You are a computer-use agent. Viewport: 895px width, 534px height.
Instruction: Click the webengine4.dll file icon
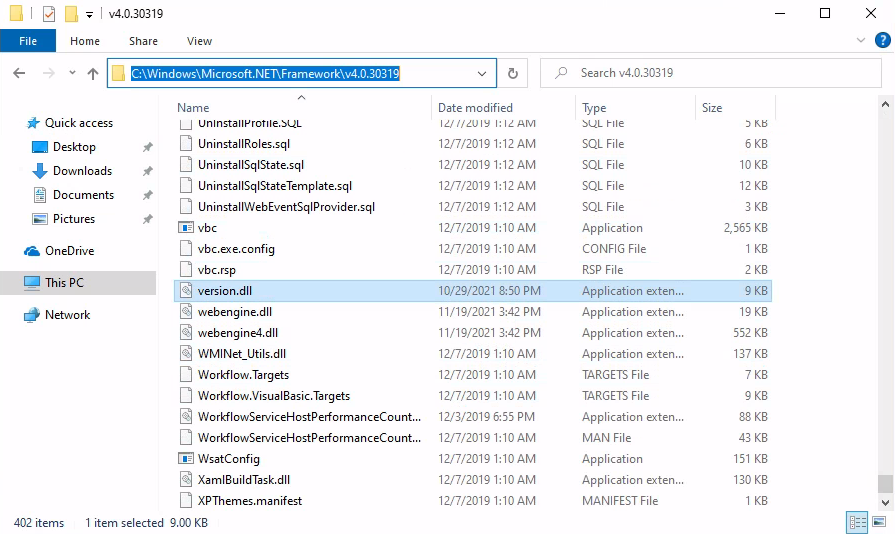point(186,333)
